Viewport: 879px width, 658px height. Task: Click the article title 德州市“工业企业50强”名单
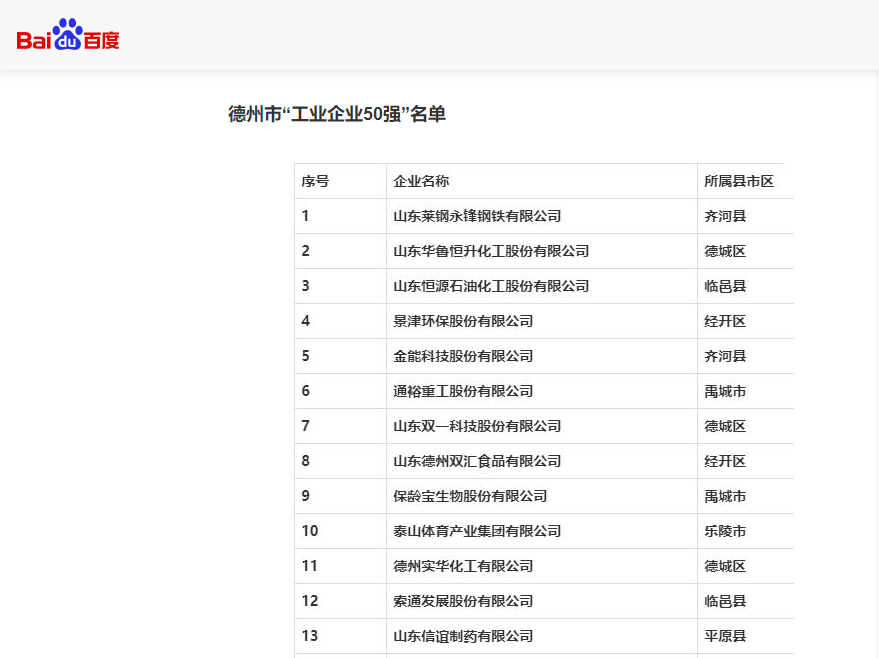click(337, 114)
